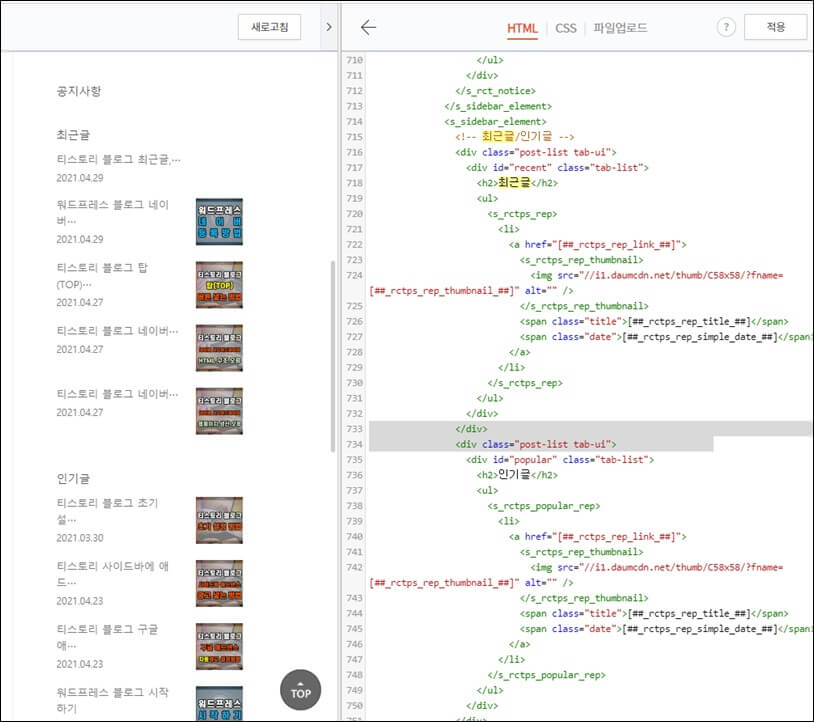Click line 745 span class date
This screenshot has width=814, height=722.
tap(664, 629)
